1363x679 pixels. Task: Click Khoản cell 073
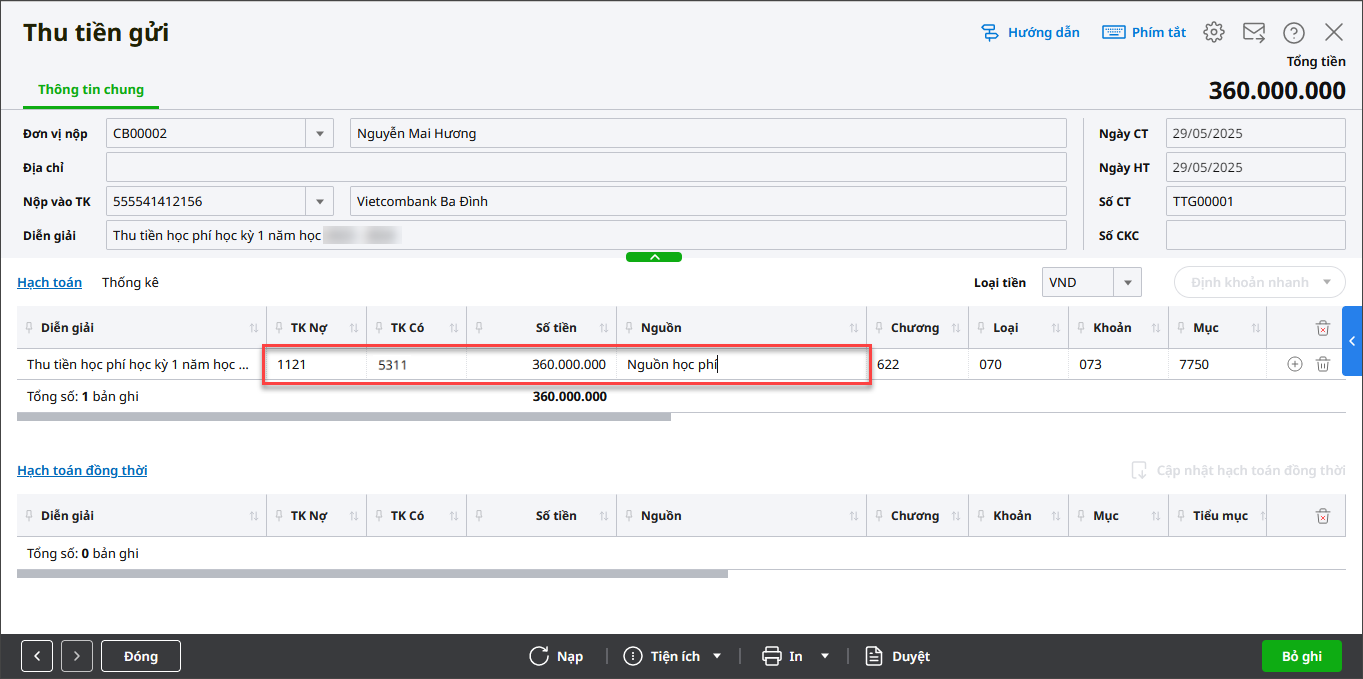1118,364
